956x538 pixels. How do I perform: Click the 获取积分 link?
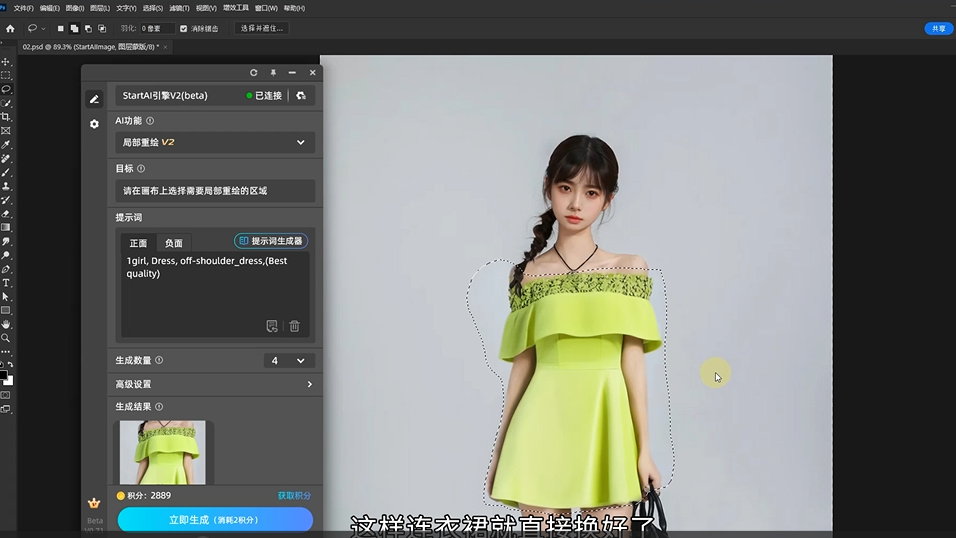(x=294, y=495)
